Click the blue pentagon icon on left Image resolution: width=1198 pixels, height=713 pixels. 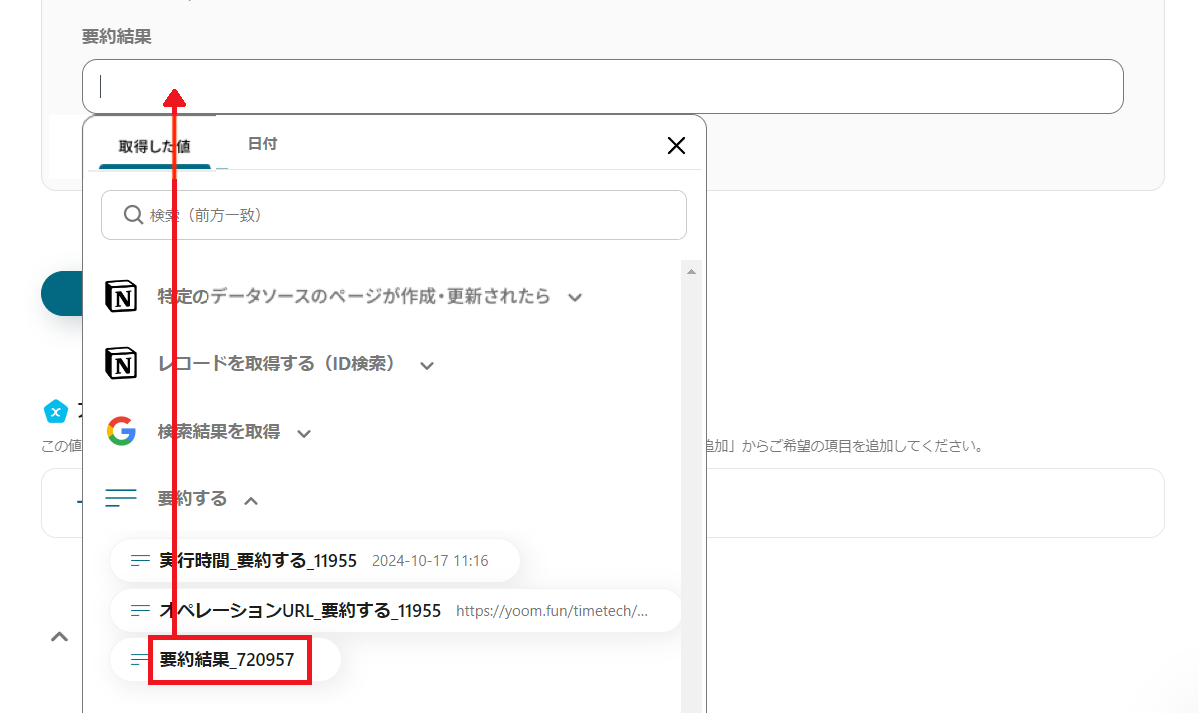tap(56, 412)
